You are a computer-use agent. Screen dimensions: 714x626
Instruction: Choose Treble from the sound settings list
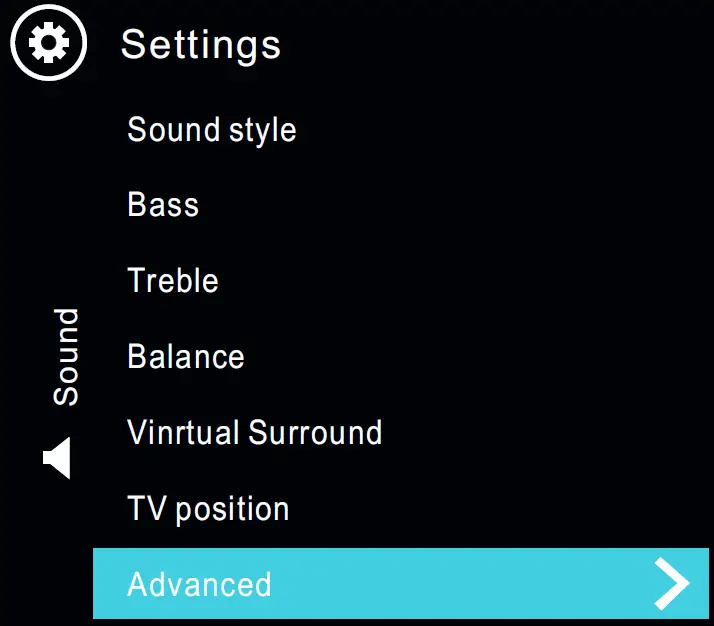coord(173,281)
